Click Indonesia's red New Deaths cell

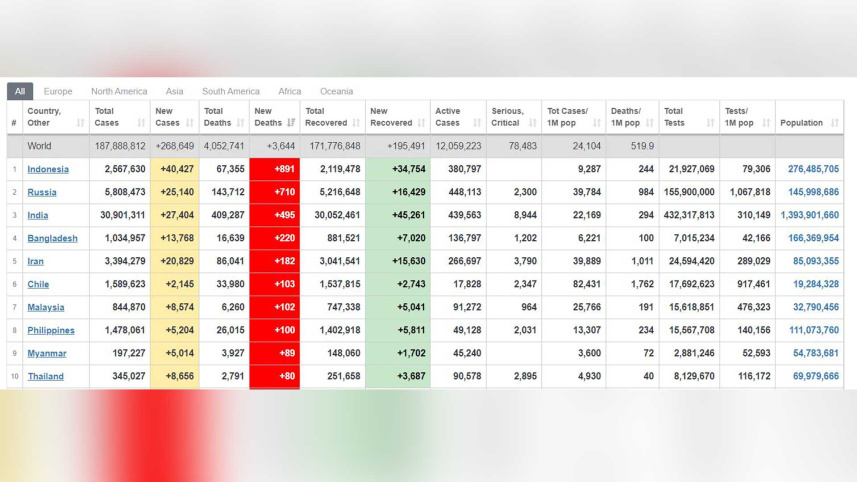[x=274, y=169]
